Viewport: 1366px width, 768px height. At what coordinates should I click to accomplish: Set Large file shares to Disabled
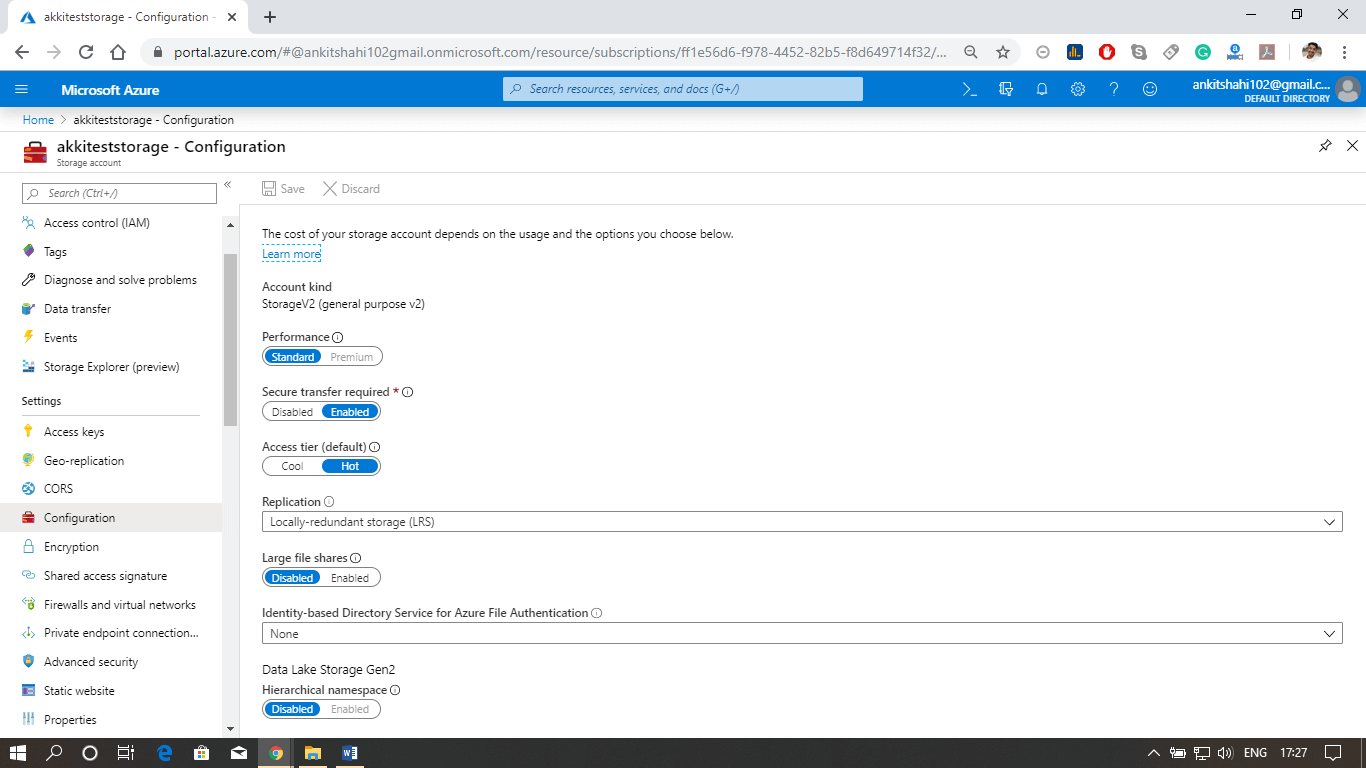click(293, 578)
